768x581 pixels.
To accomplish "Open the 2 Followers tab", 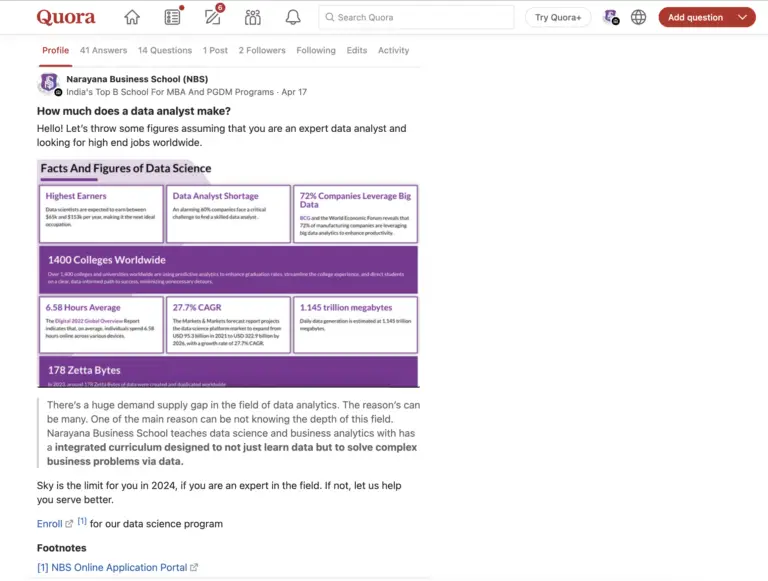I will pos(262,50).
